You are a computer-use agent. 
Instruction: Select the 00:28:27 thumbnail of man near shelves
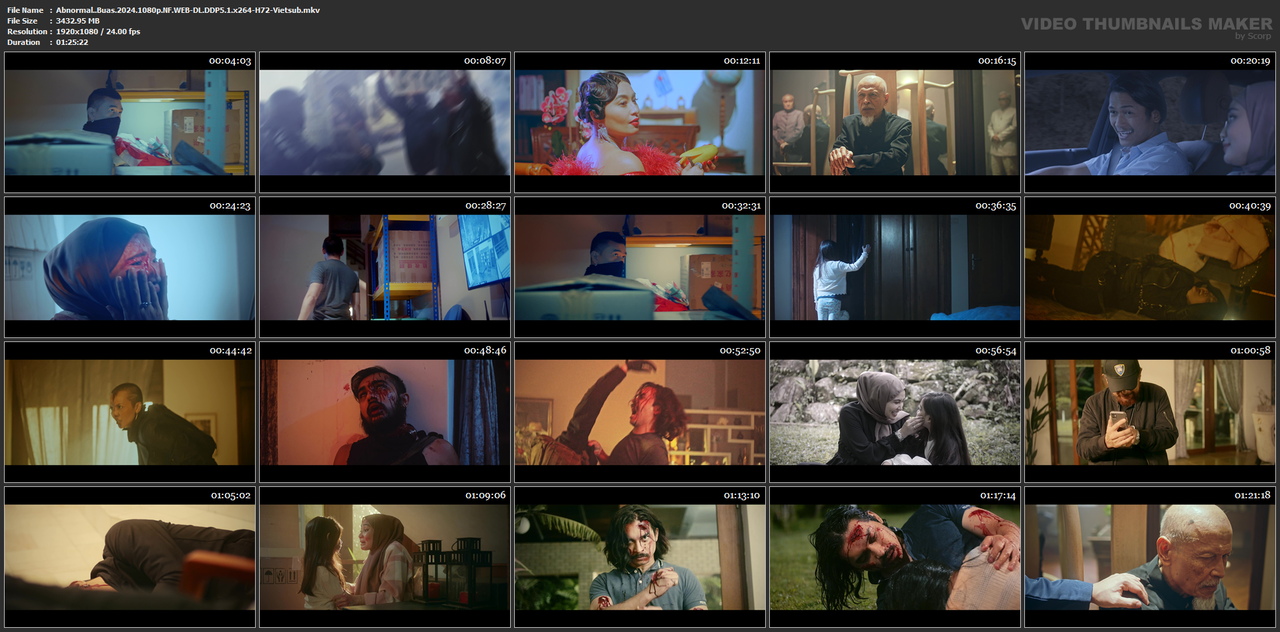click(x=385, y=267)
